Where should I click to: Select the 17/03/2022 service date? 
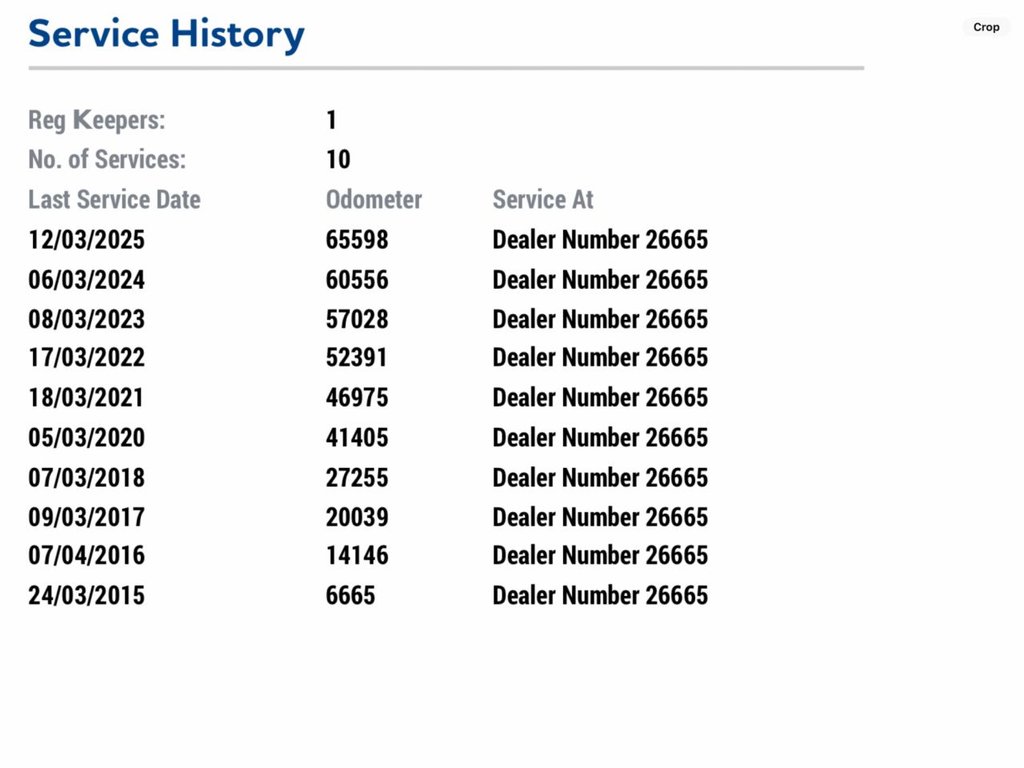(x=87, y=358)
